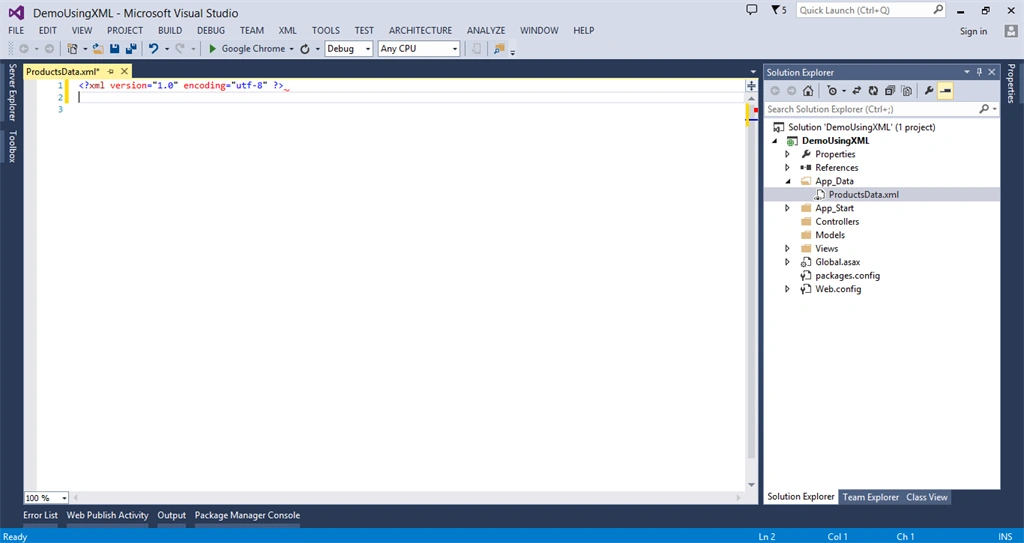
Task: Open the notifications flag icon
Action: tap(775, 10)
